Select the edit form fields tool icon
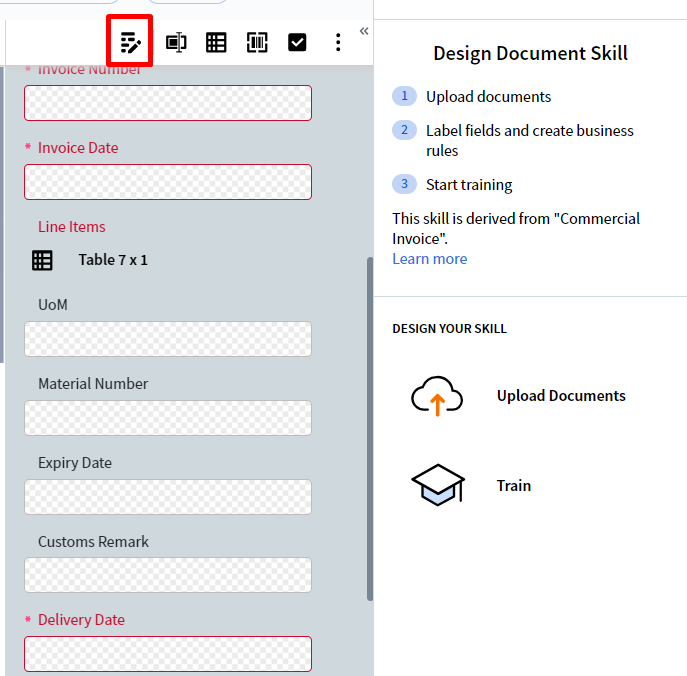 (130, 42)
